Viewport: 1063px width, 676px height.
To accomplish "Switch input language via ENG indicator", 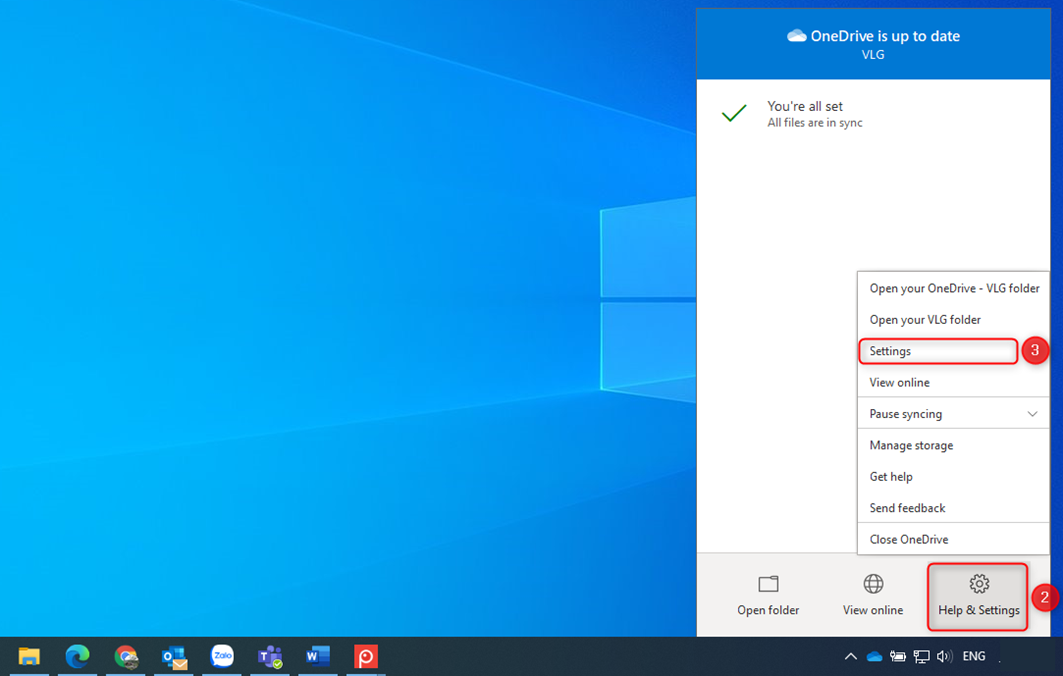I will coord(974,656).
